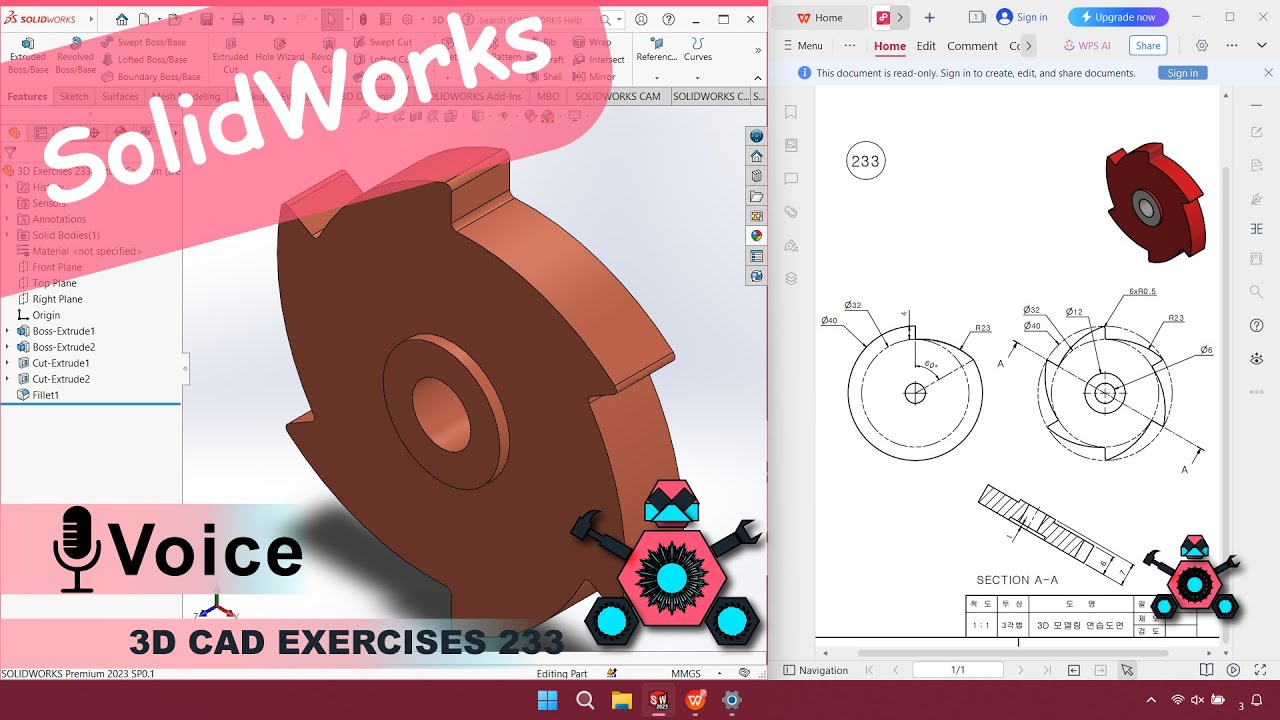The height and width of the screenshot is (720, 1280).
Task: Expand more WPS ribbon tabs chevron
Action: click(1029, 46)
